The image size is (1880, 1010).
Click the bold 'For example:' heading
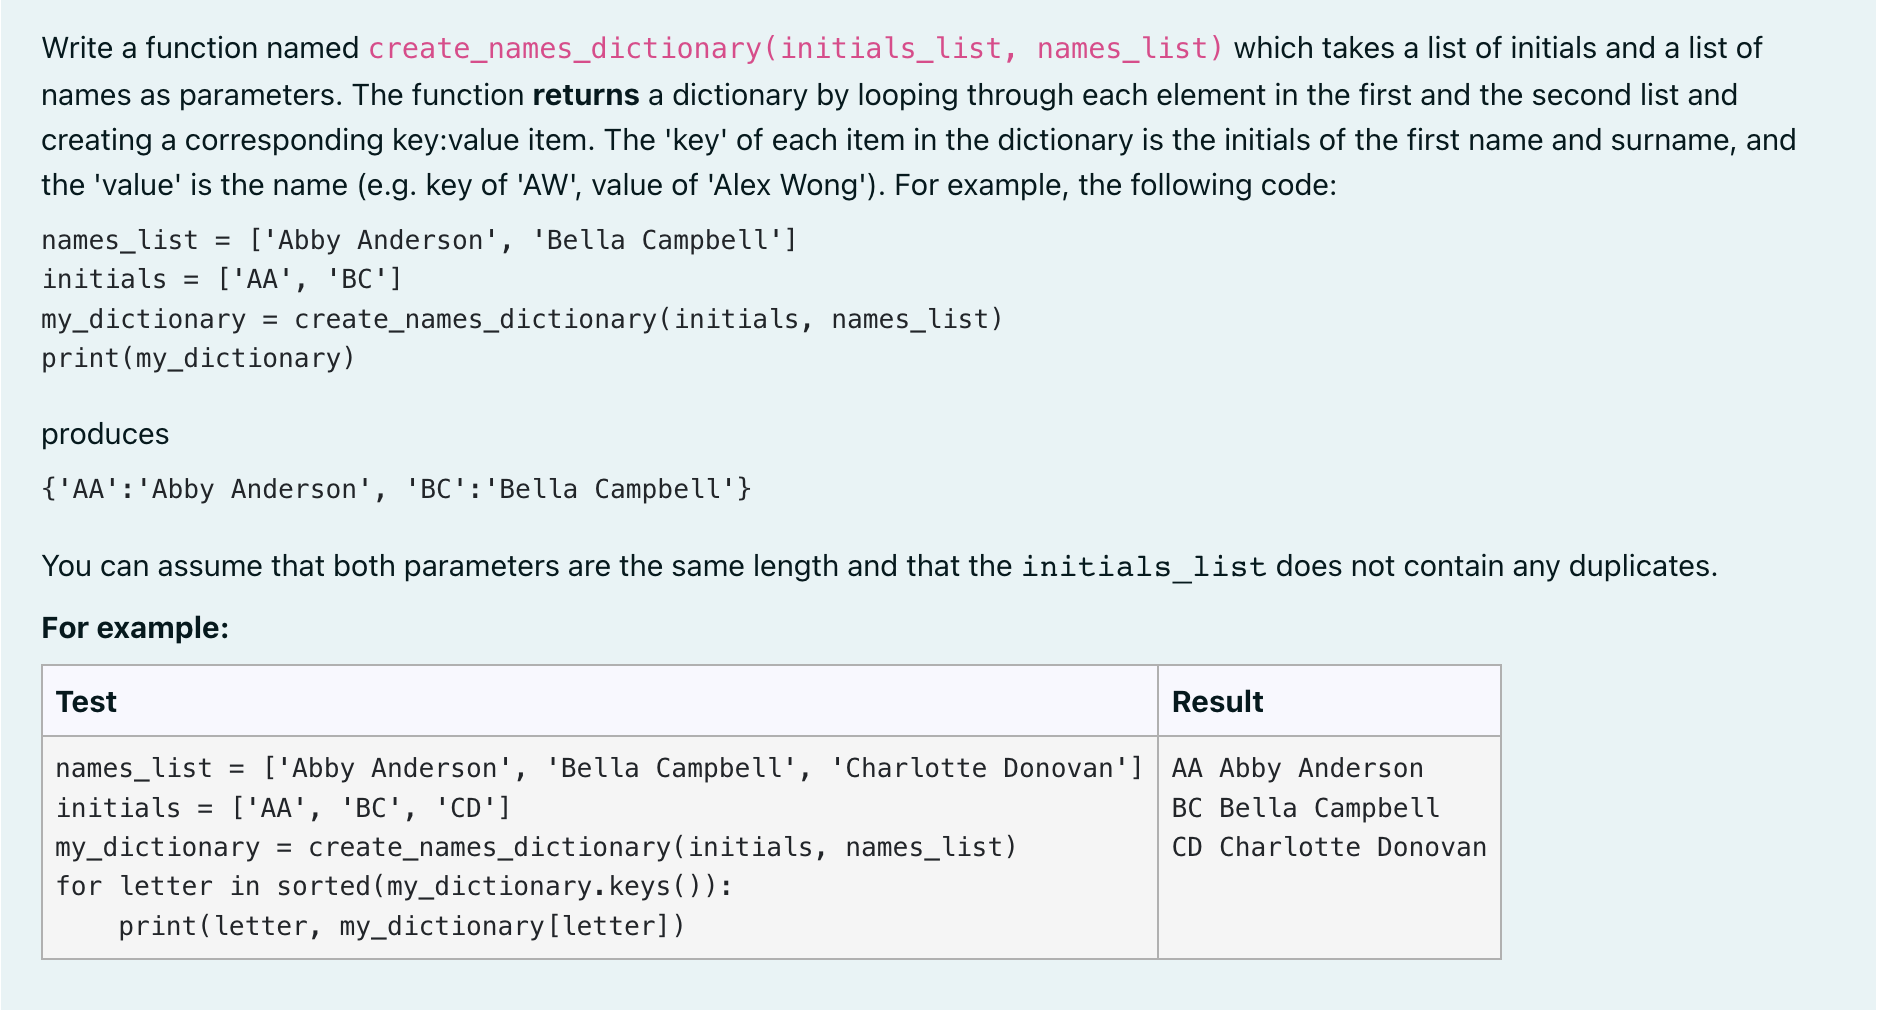[135, 628]
